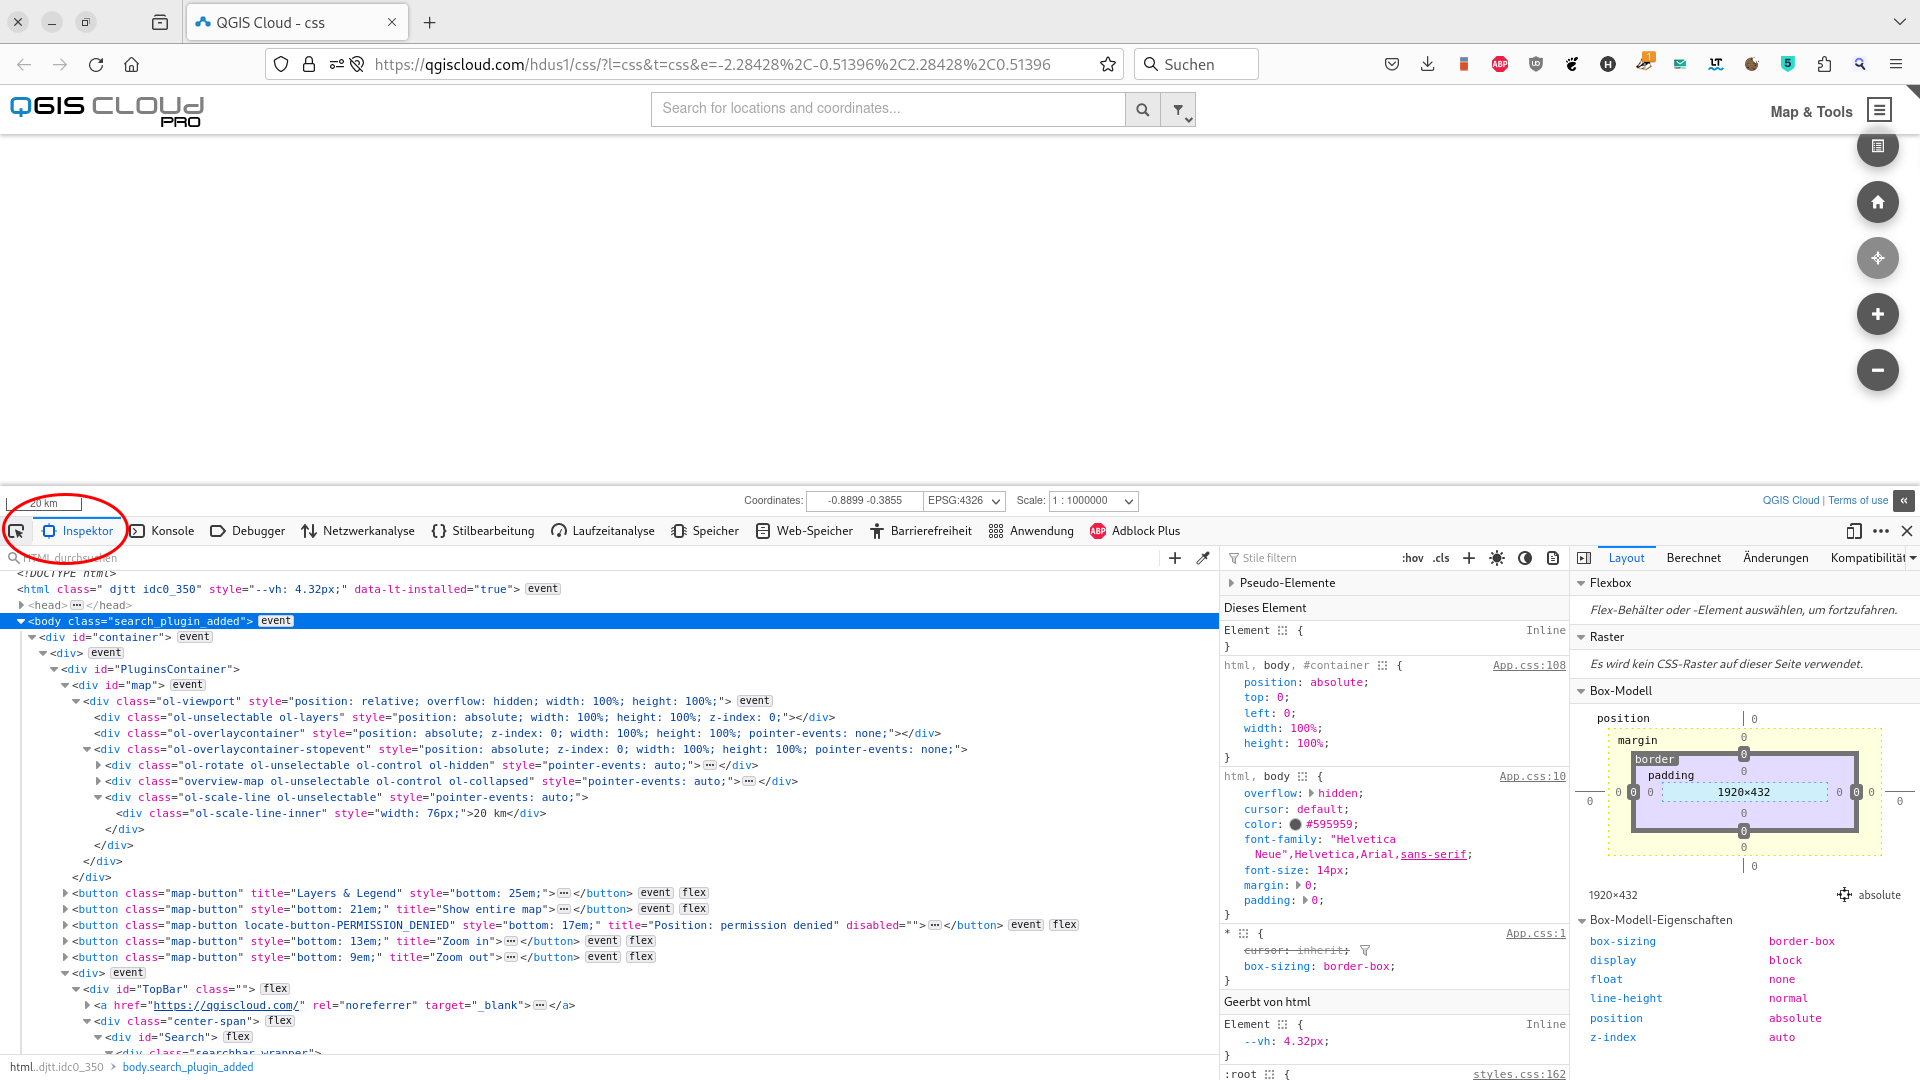Image resolution: width=1920 pixels, height=1080 pixels.
Task: Toggle print media simulation
Action: (x=1553, y=558)
